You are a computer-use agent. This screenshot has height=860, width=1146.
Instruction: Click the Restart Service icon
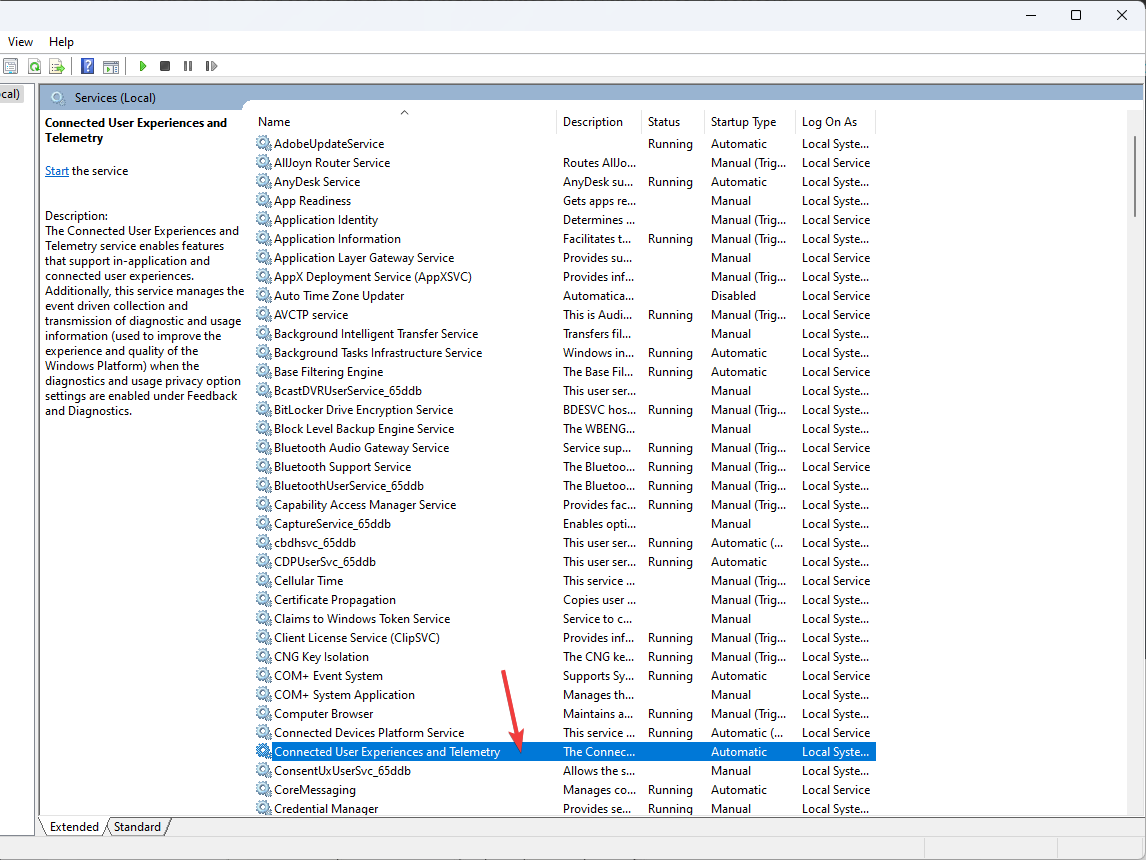211,66
